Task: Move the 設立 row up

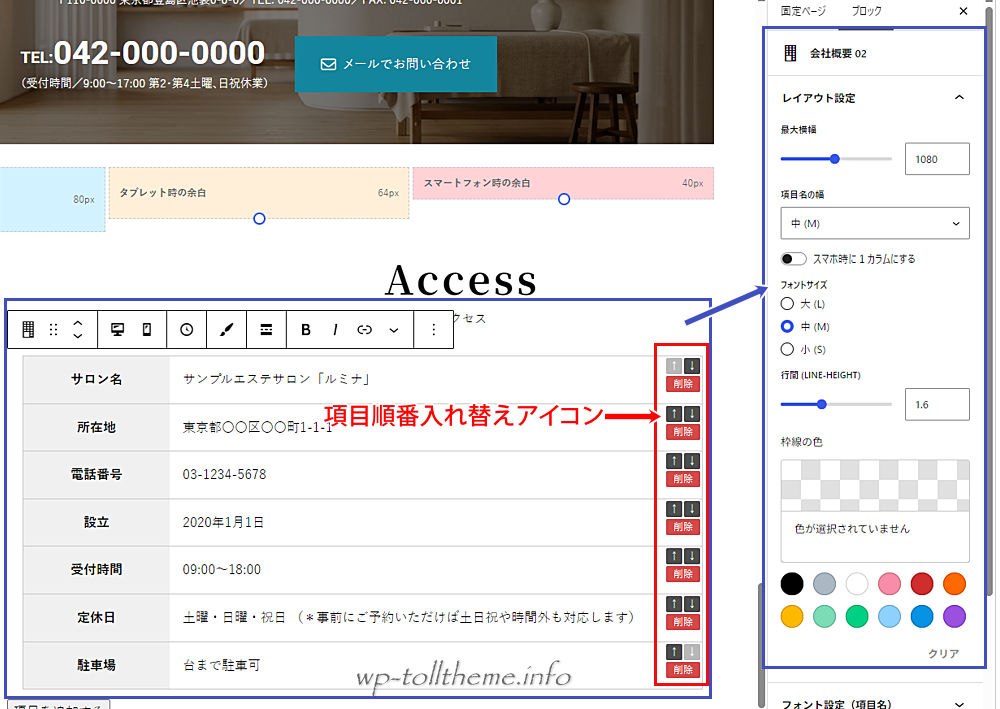Action: 674,509
